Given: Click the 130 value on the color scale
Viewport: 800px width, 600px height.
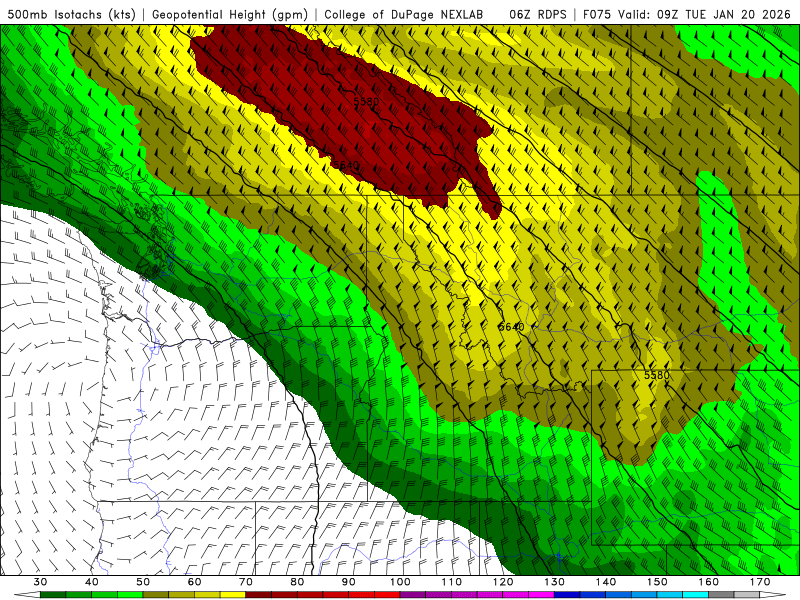Looking at the screenshot, I should [x=555, y=582].
